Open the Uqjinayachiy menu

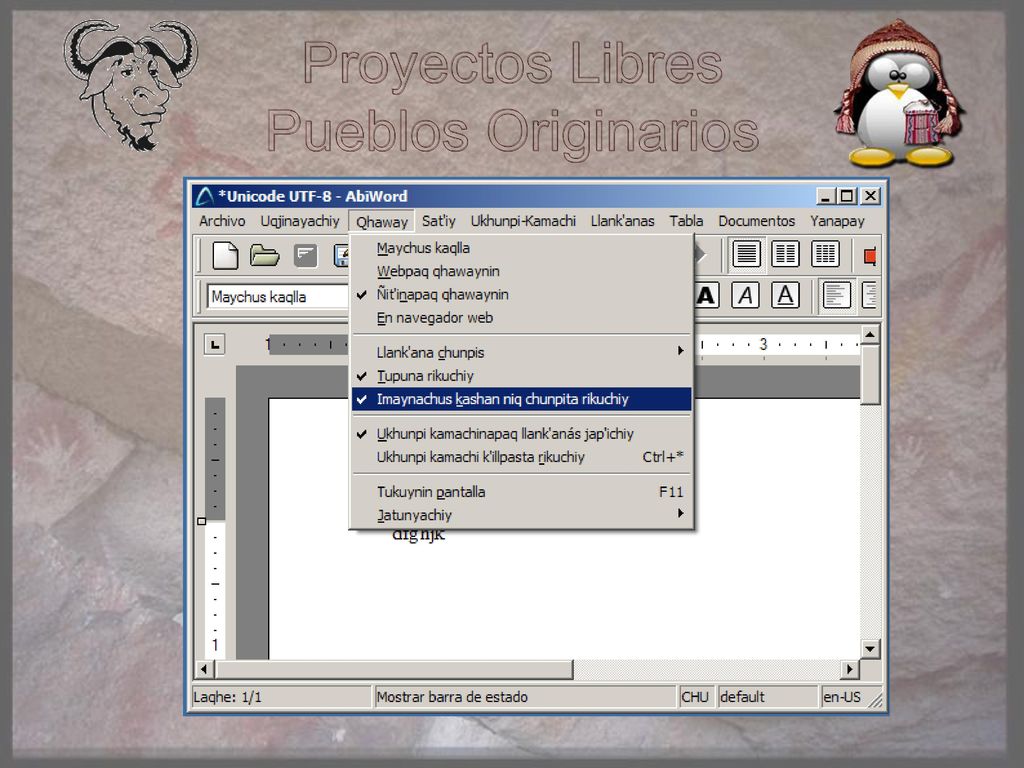coord(300,221)
